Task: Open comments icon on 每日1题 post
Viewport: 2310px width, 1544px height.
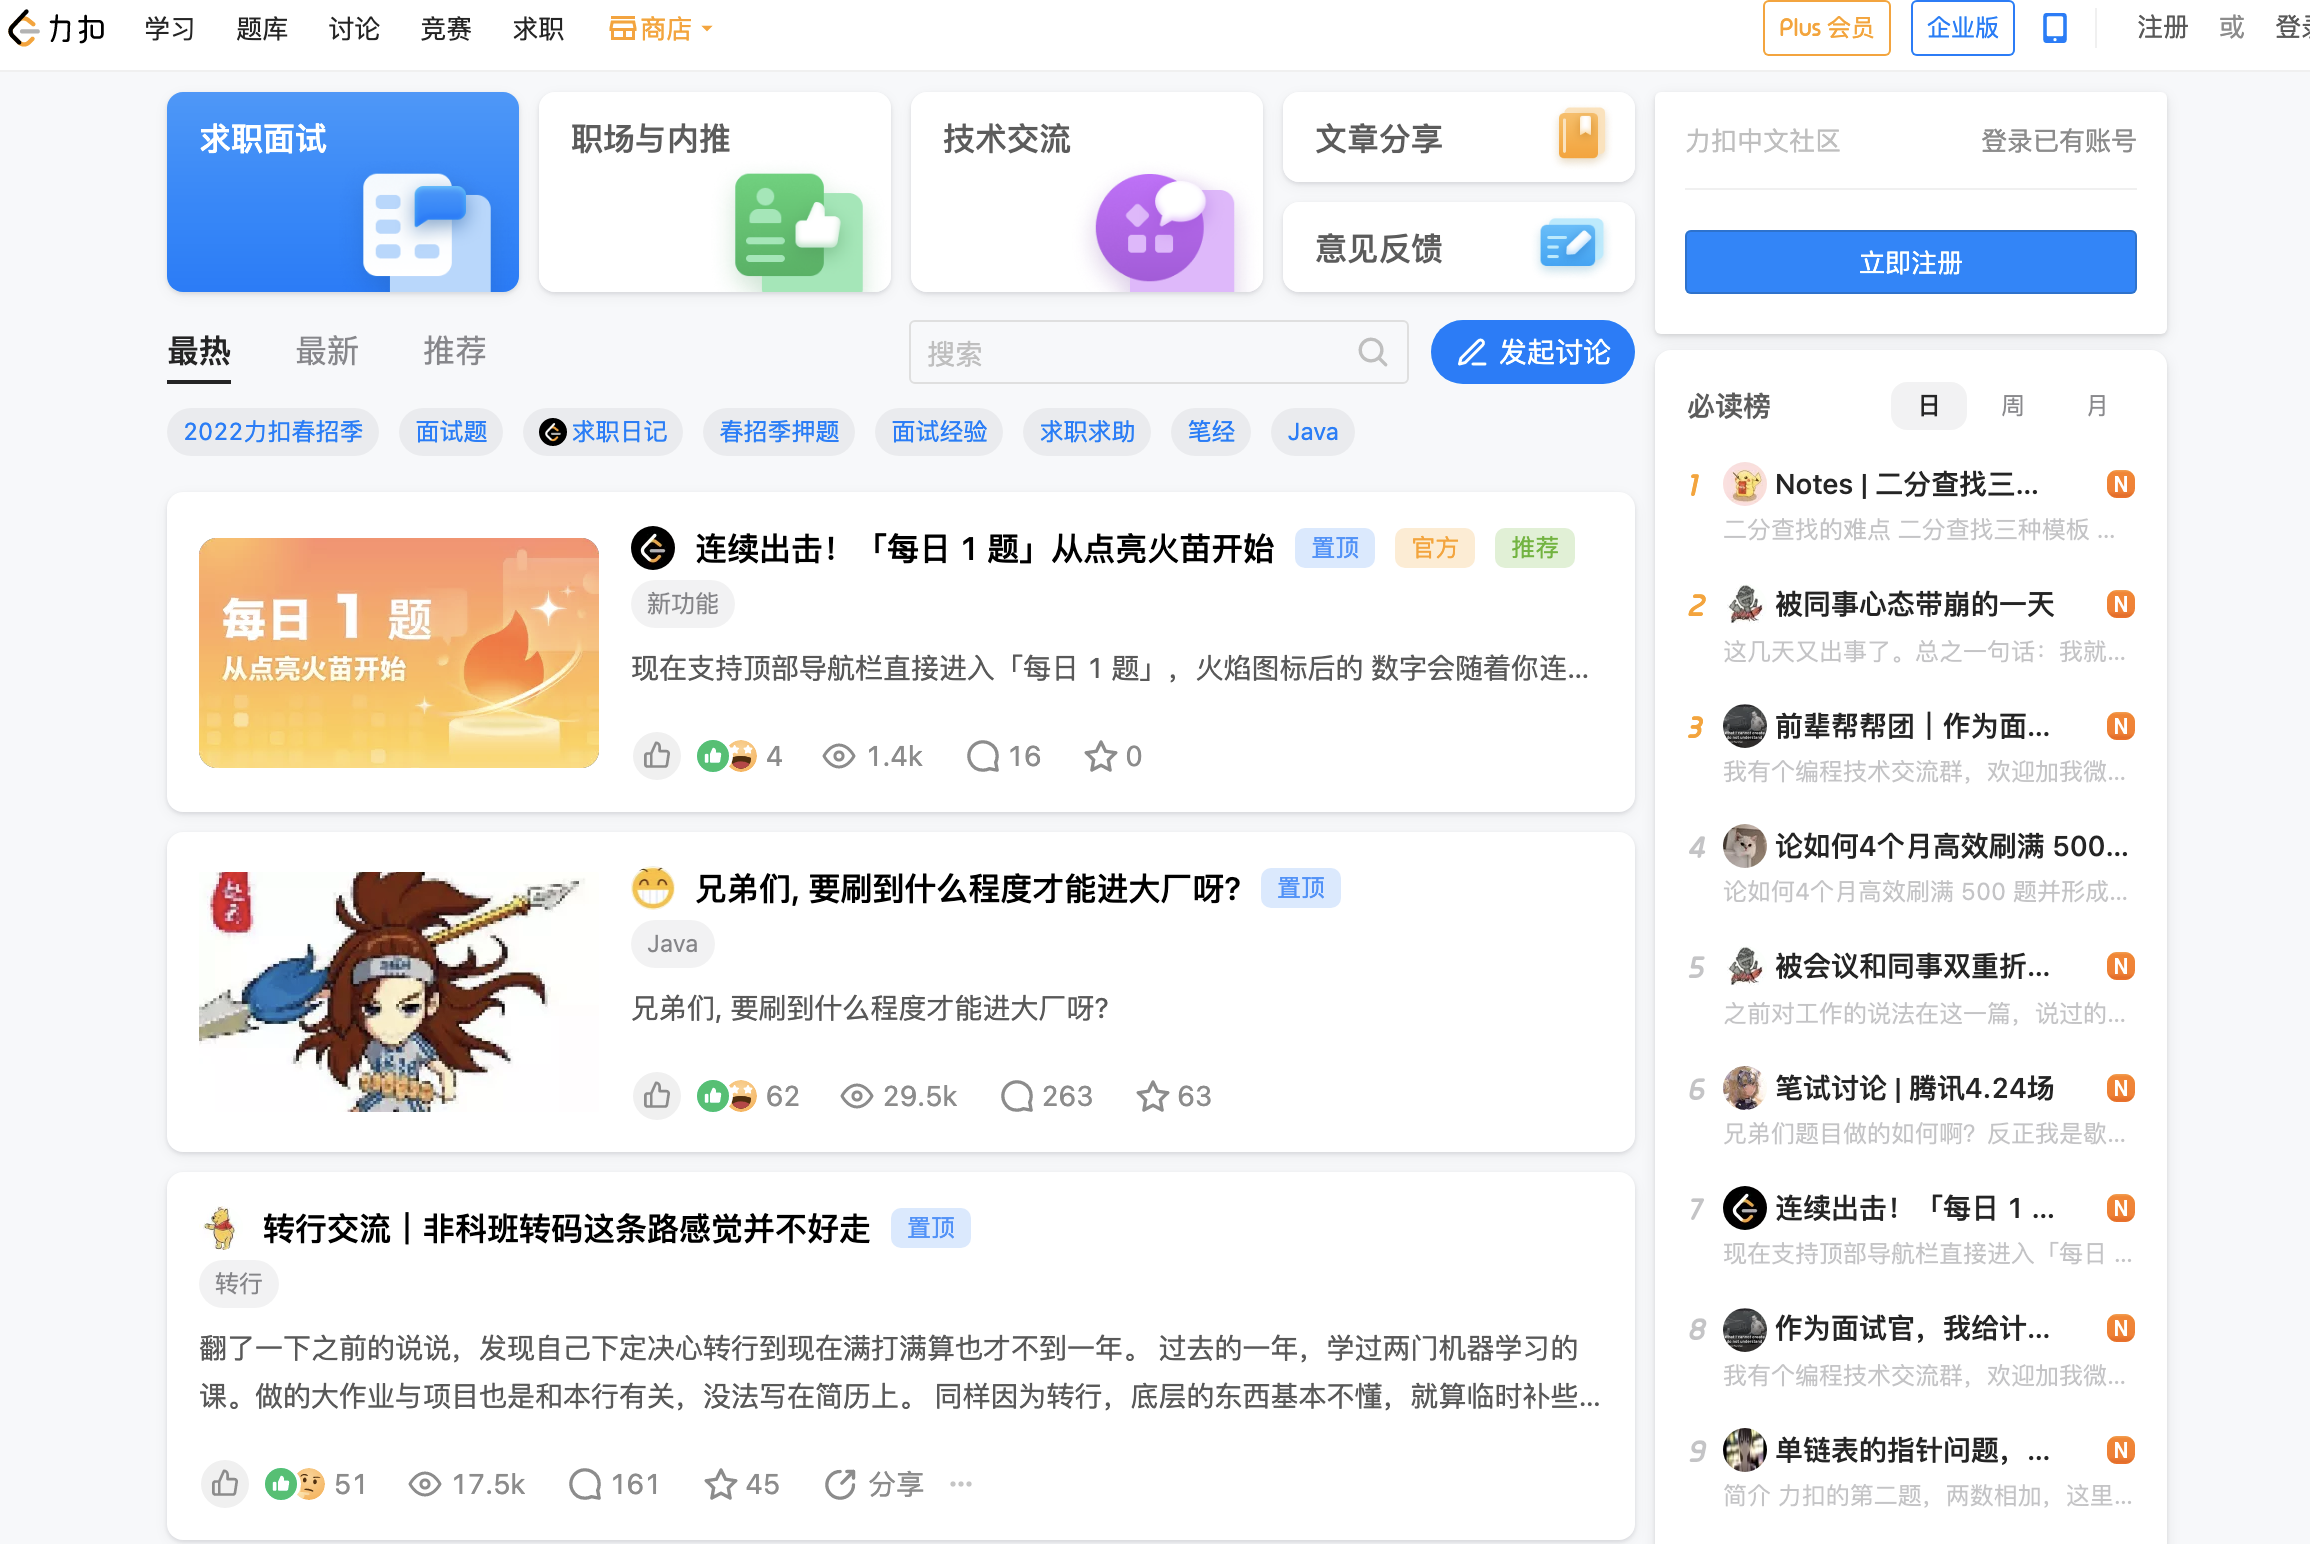Action: [x=983, y=756]
